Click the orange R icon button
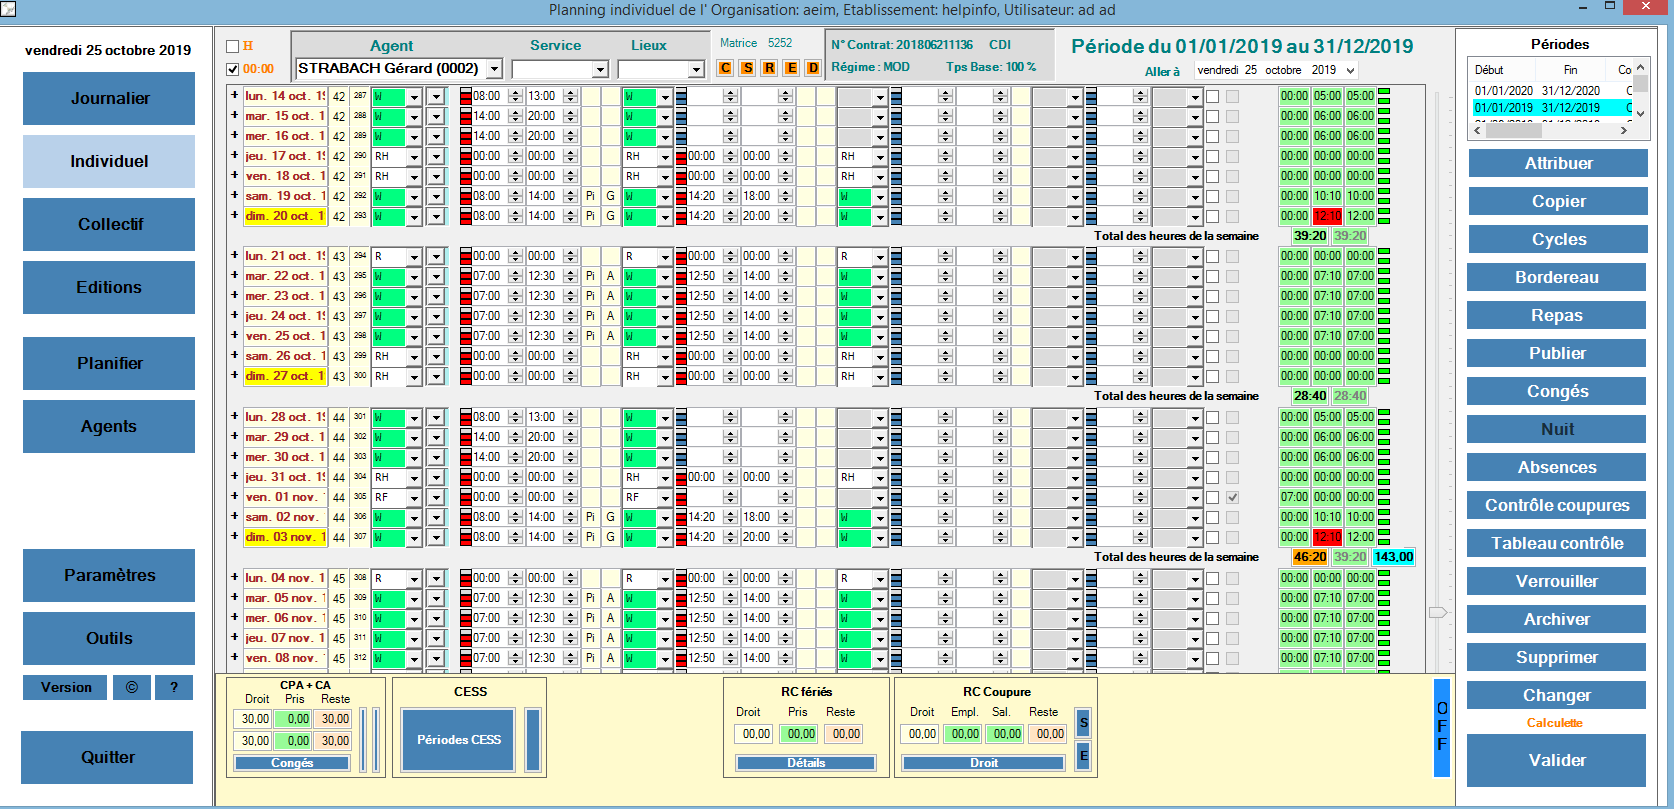This screenshot has height=809, width=1674. pos(769,68)
